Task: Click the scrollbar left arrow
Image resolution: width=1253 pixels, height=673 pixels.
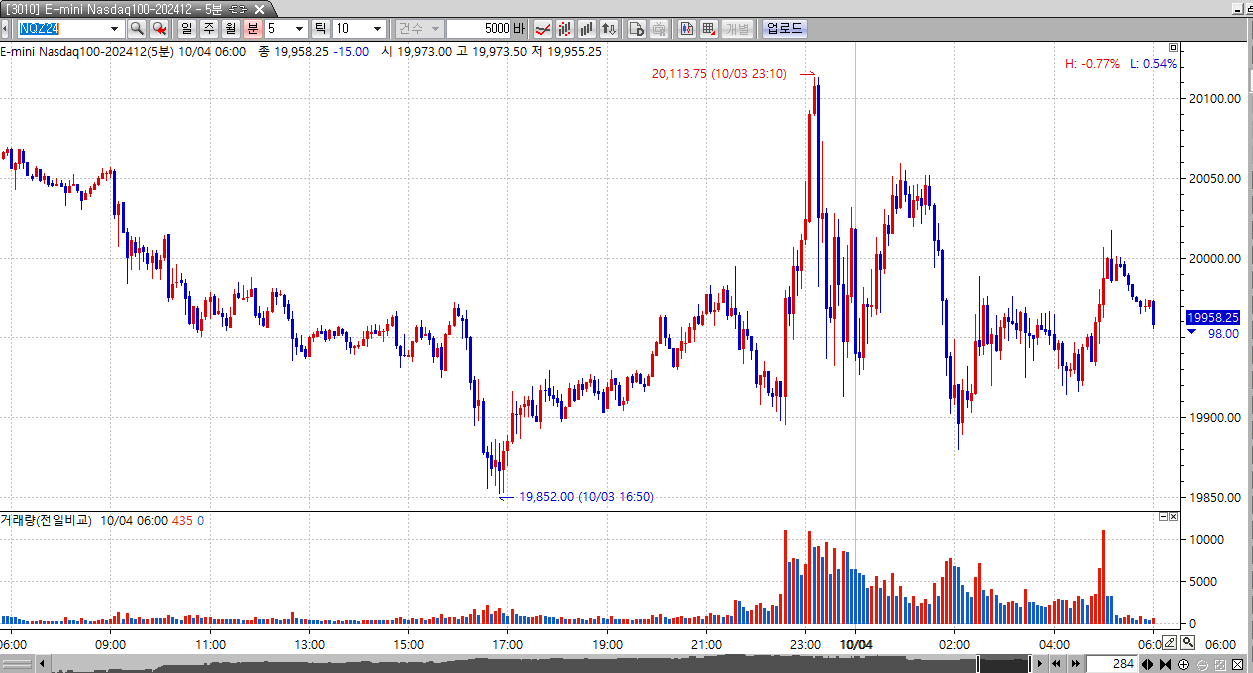Action: 42,664
